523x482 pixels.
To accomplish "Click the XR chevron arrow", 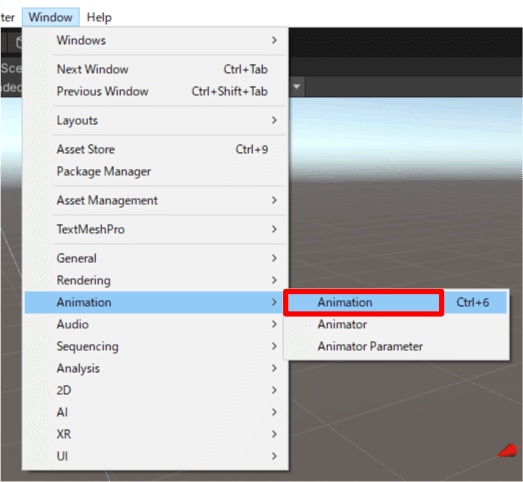I will (274, 434).
